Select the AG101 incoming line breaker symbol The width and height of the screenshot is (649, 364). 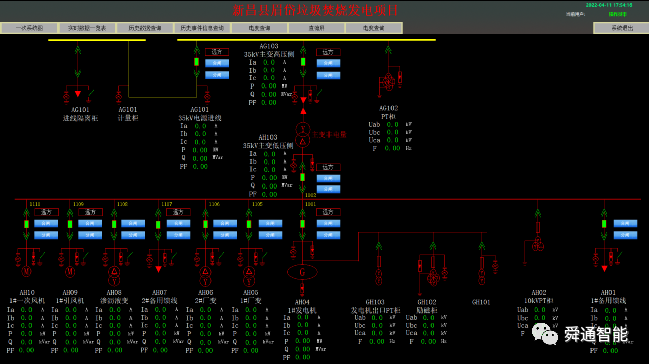197,62
